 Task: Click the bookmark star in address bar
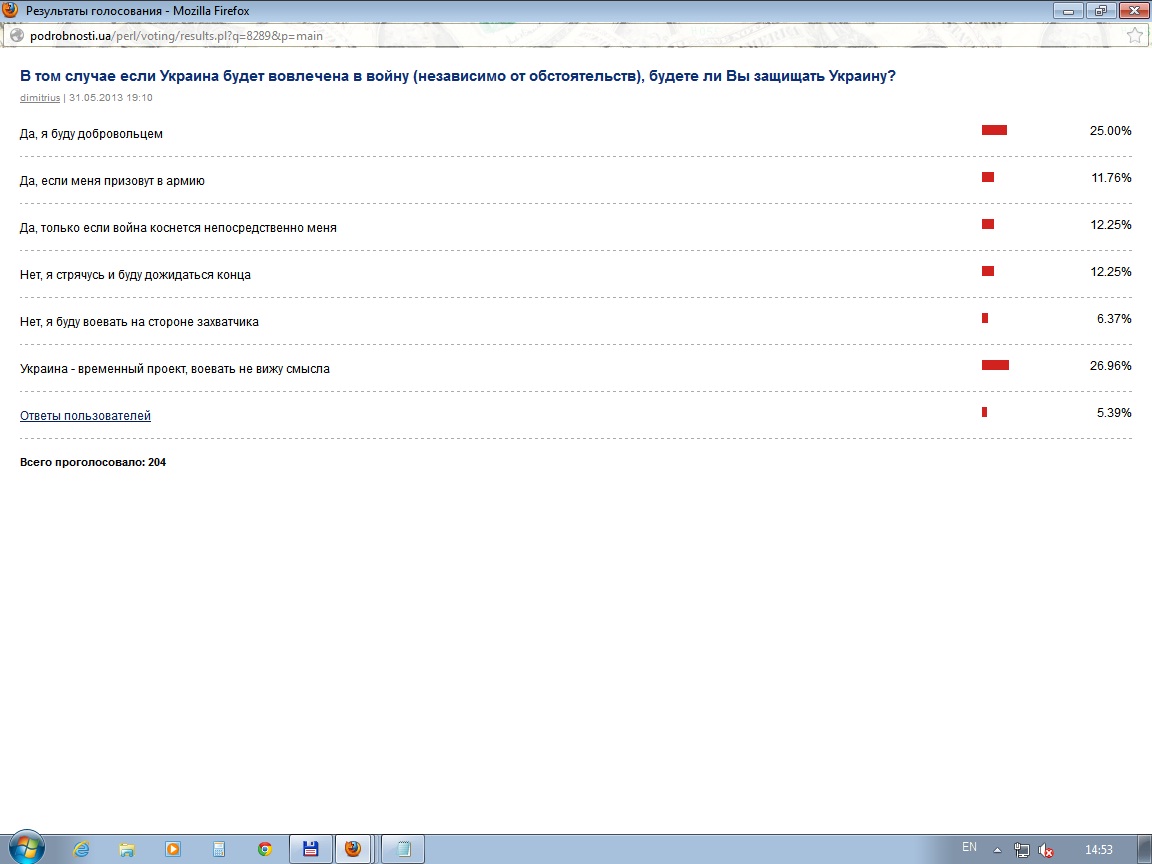click(1135, 35)
